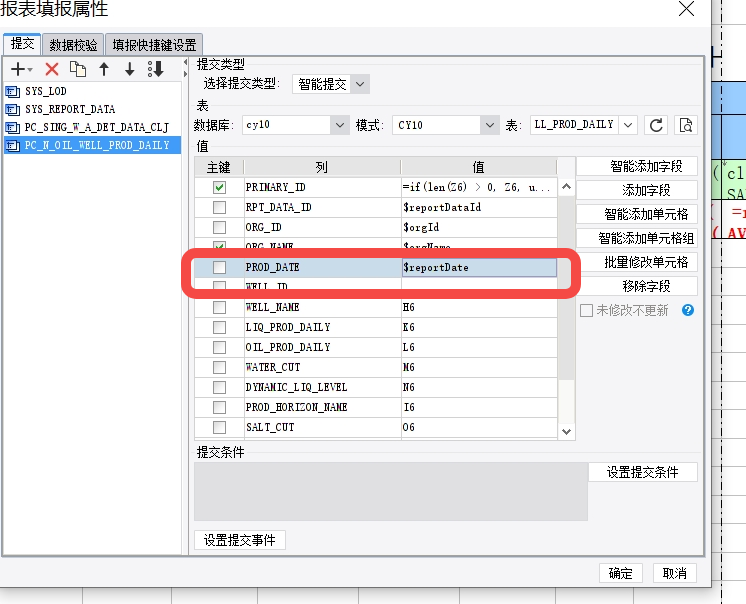Click the PRIMARY_ID value formula cell
746x604 pixels.
point(479,187)
